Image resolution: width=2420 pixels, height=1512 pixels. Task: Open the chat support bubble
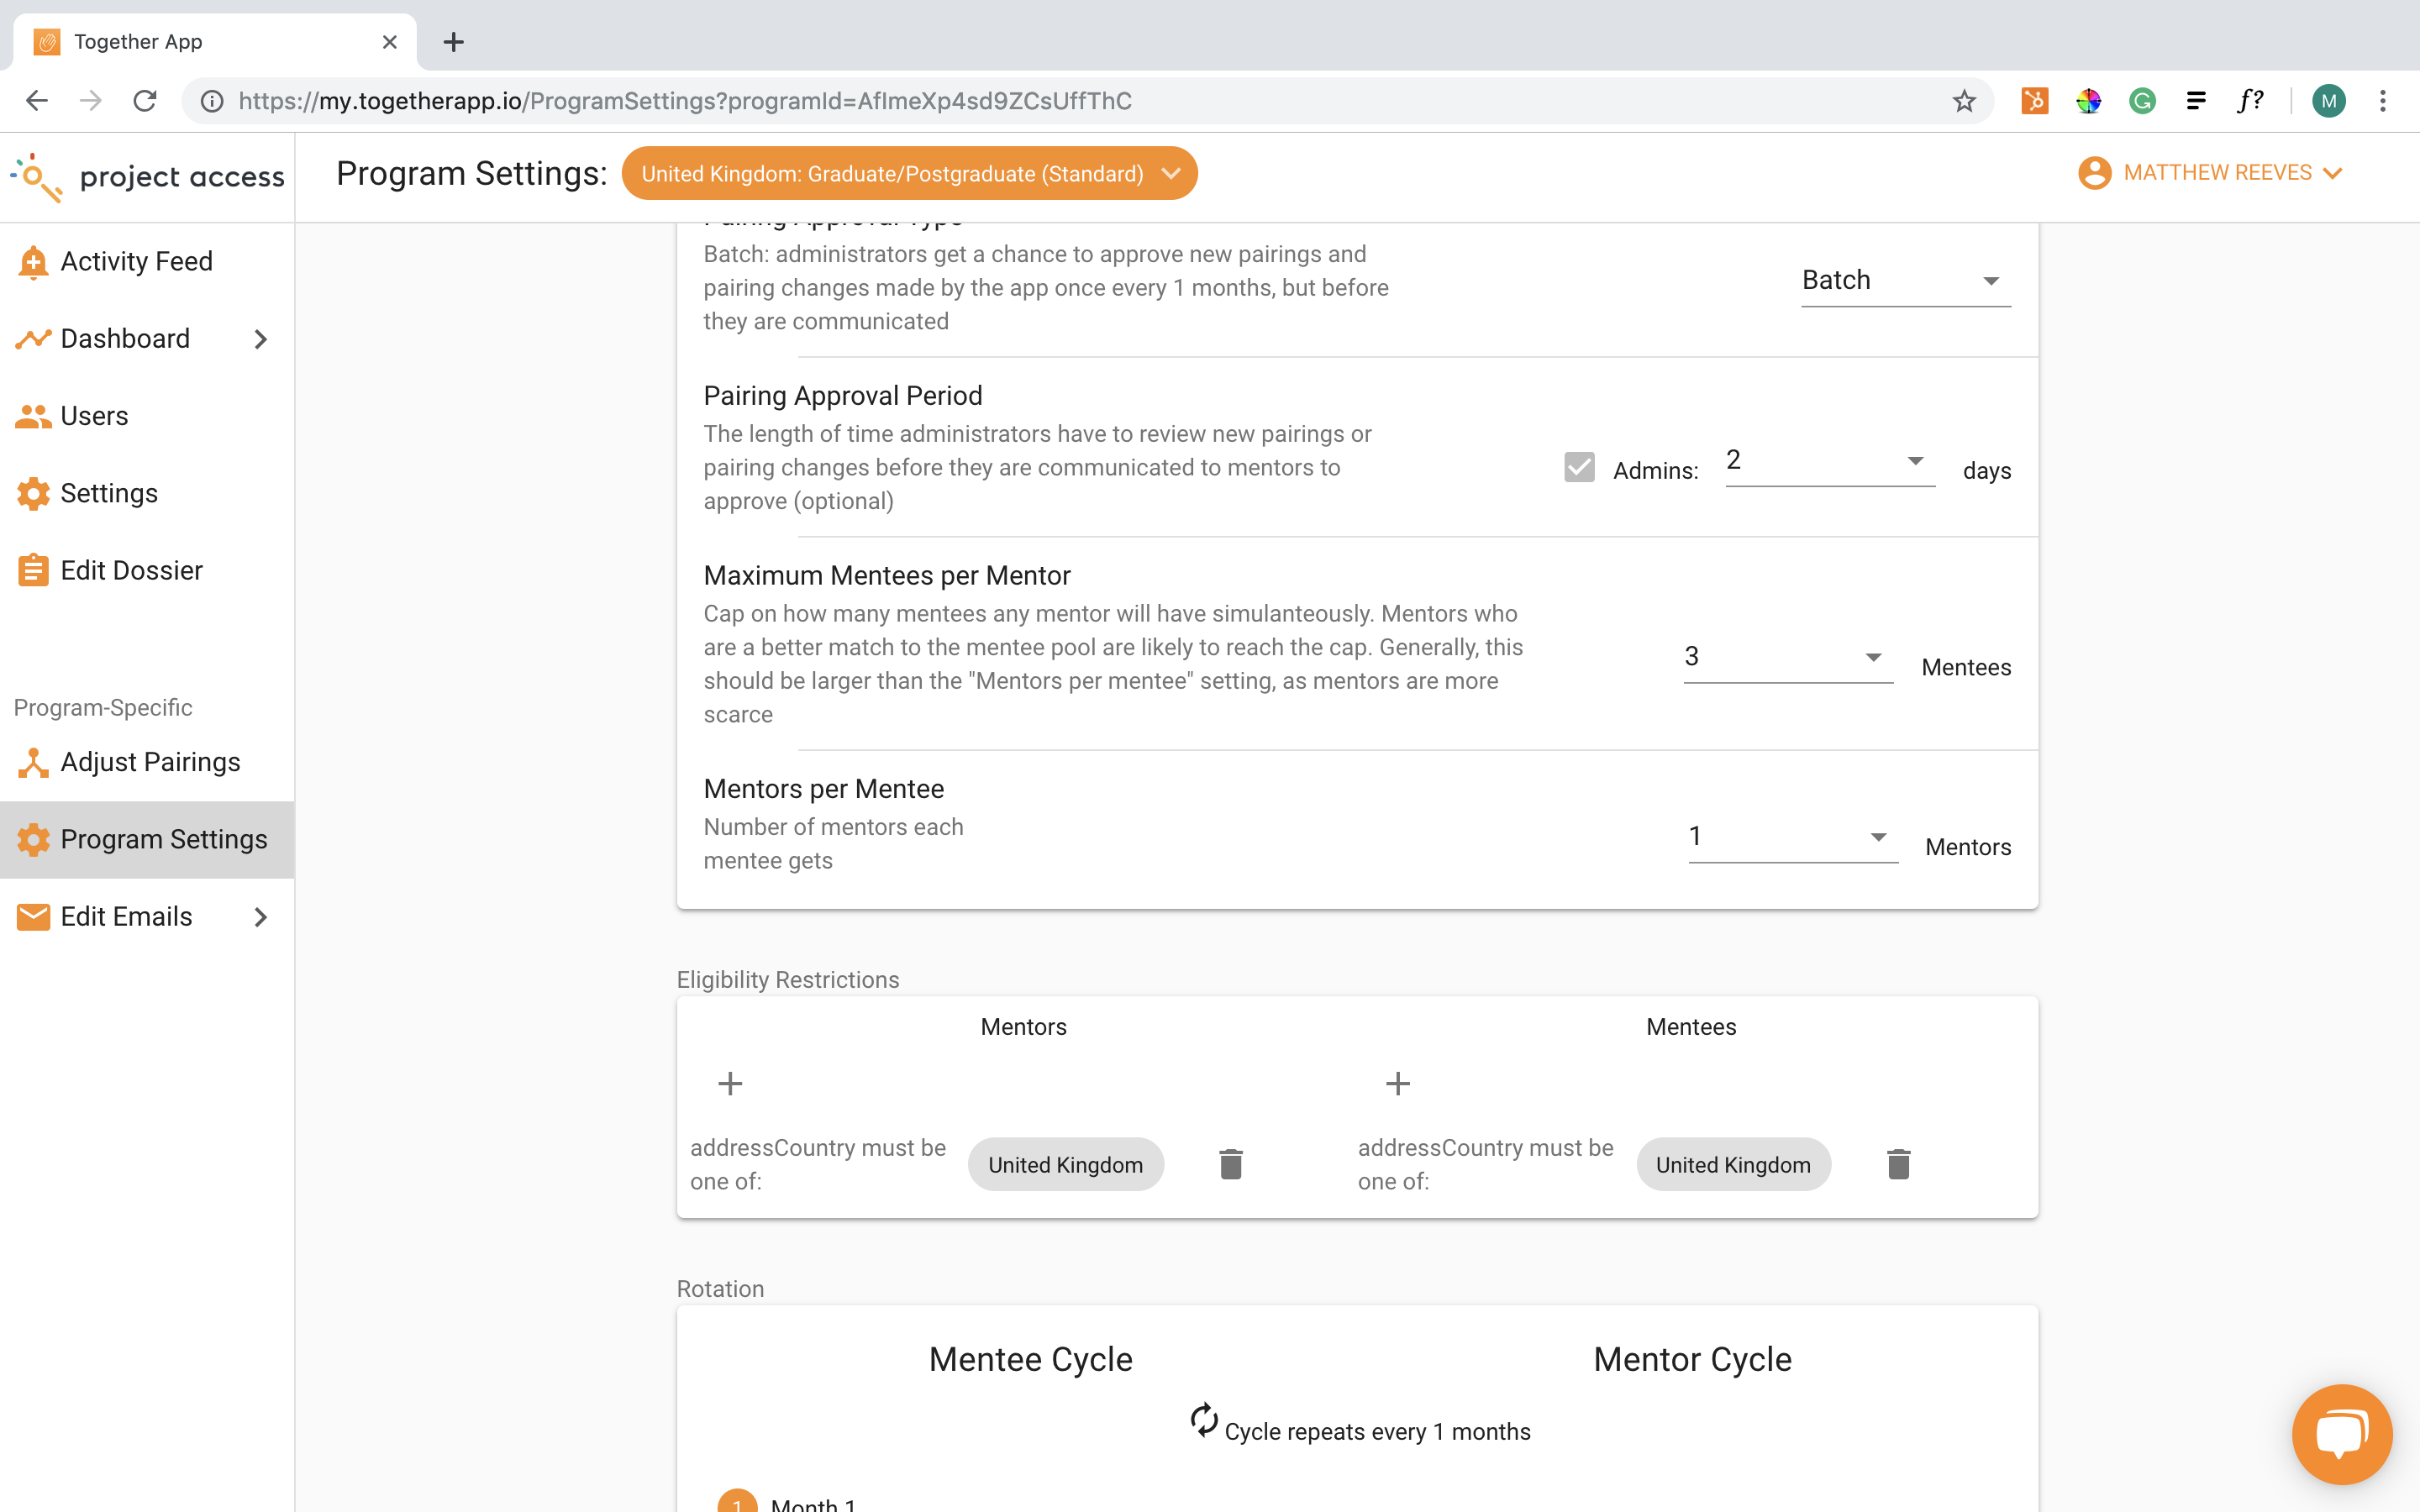2341,1434
